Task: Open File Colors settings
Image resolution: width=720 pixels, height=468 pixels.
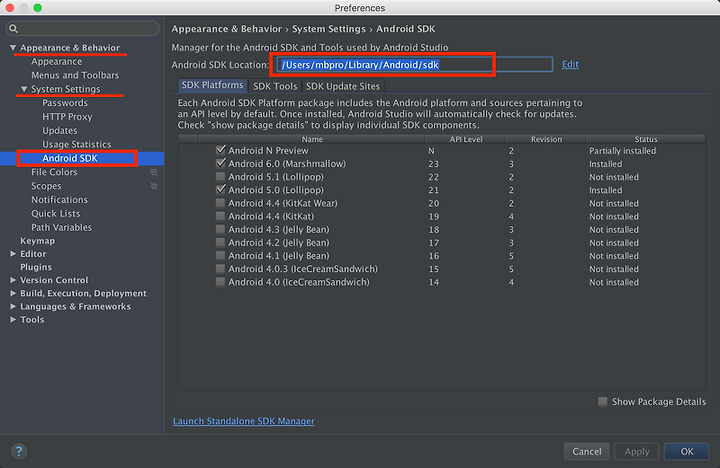Action: point(54,172)
